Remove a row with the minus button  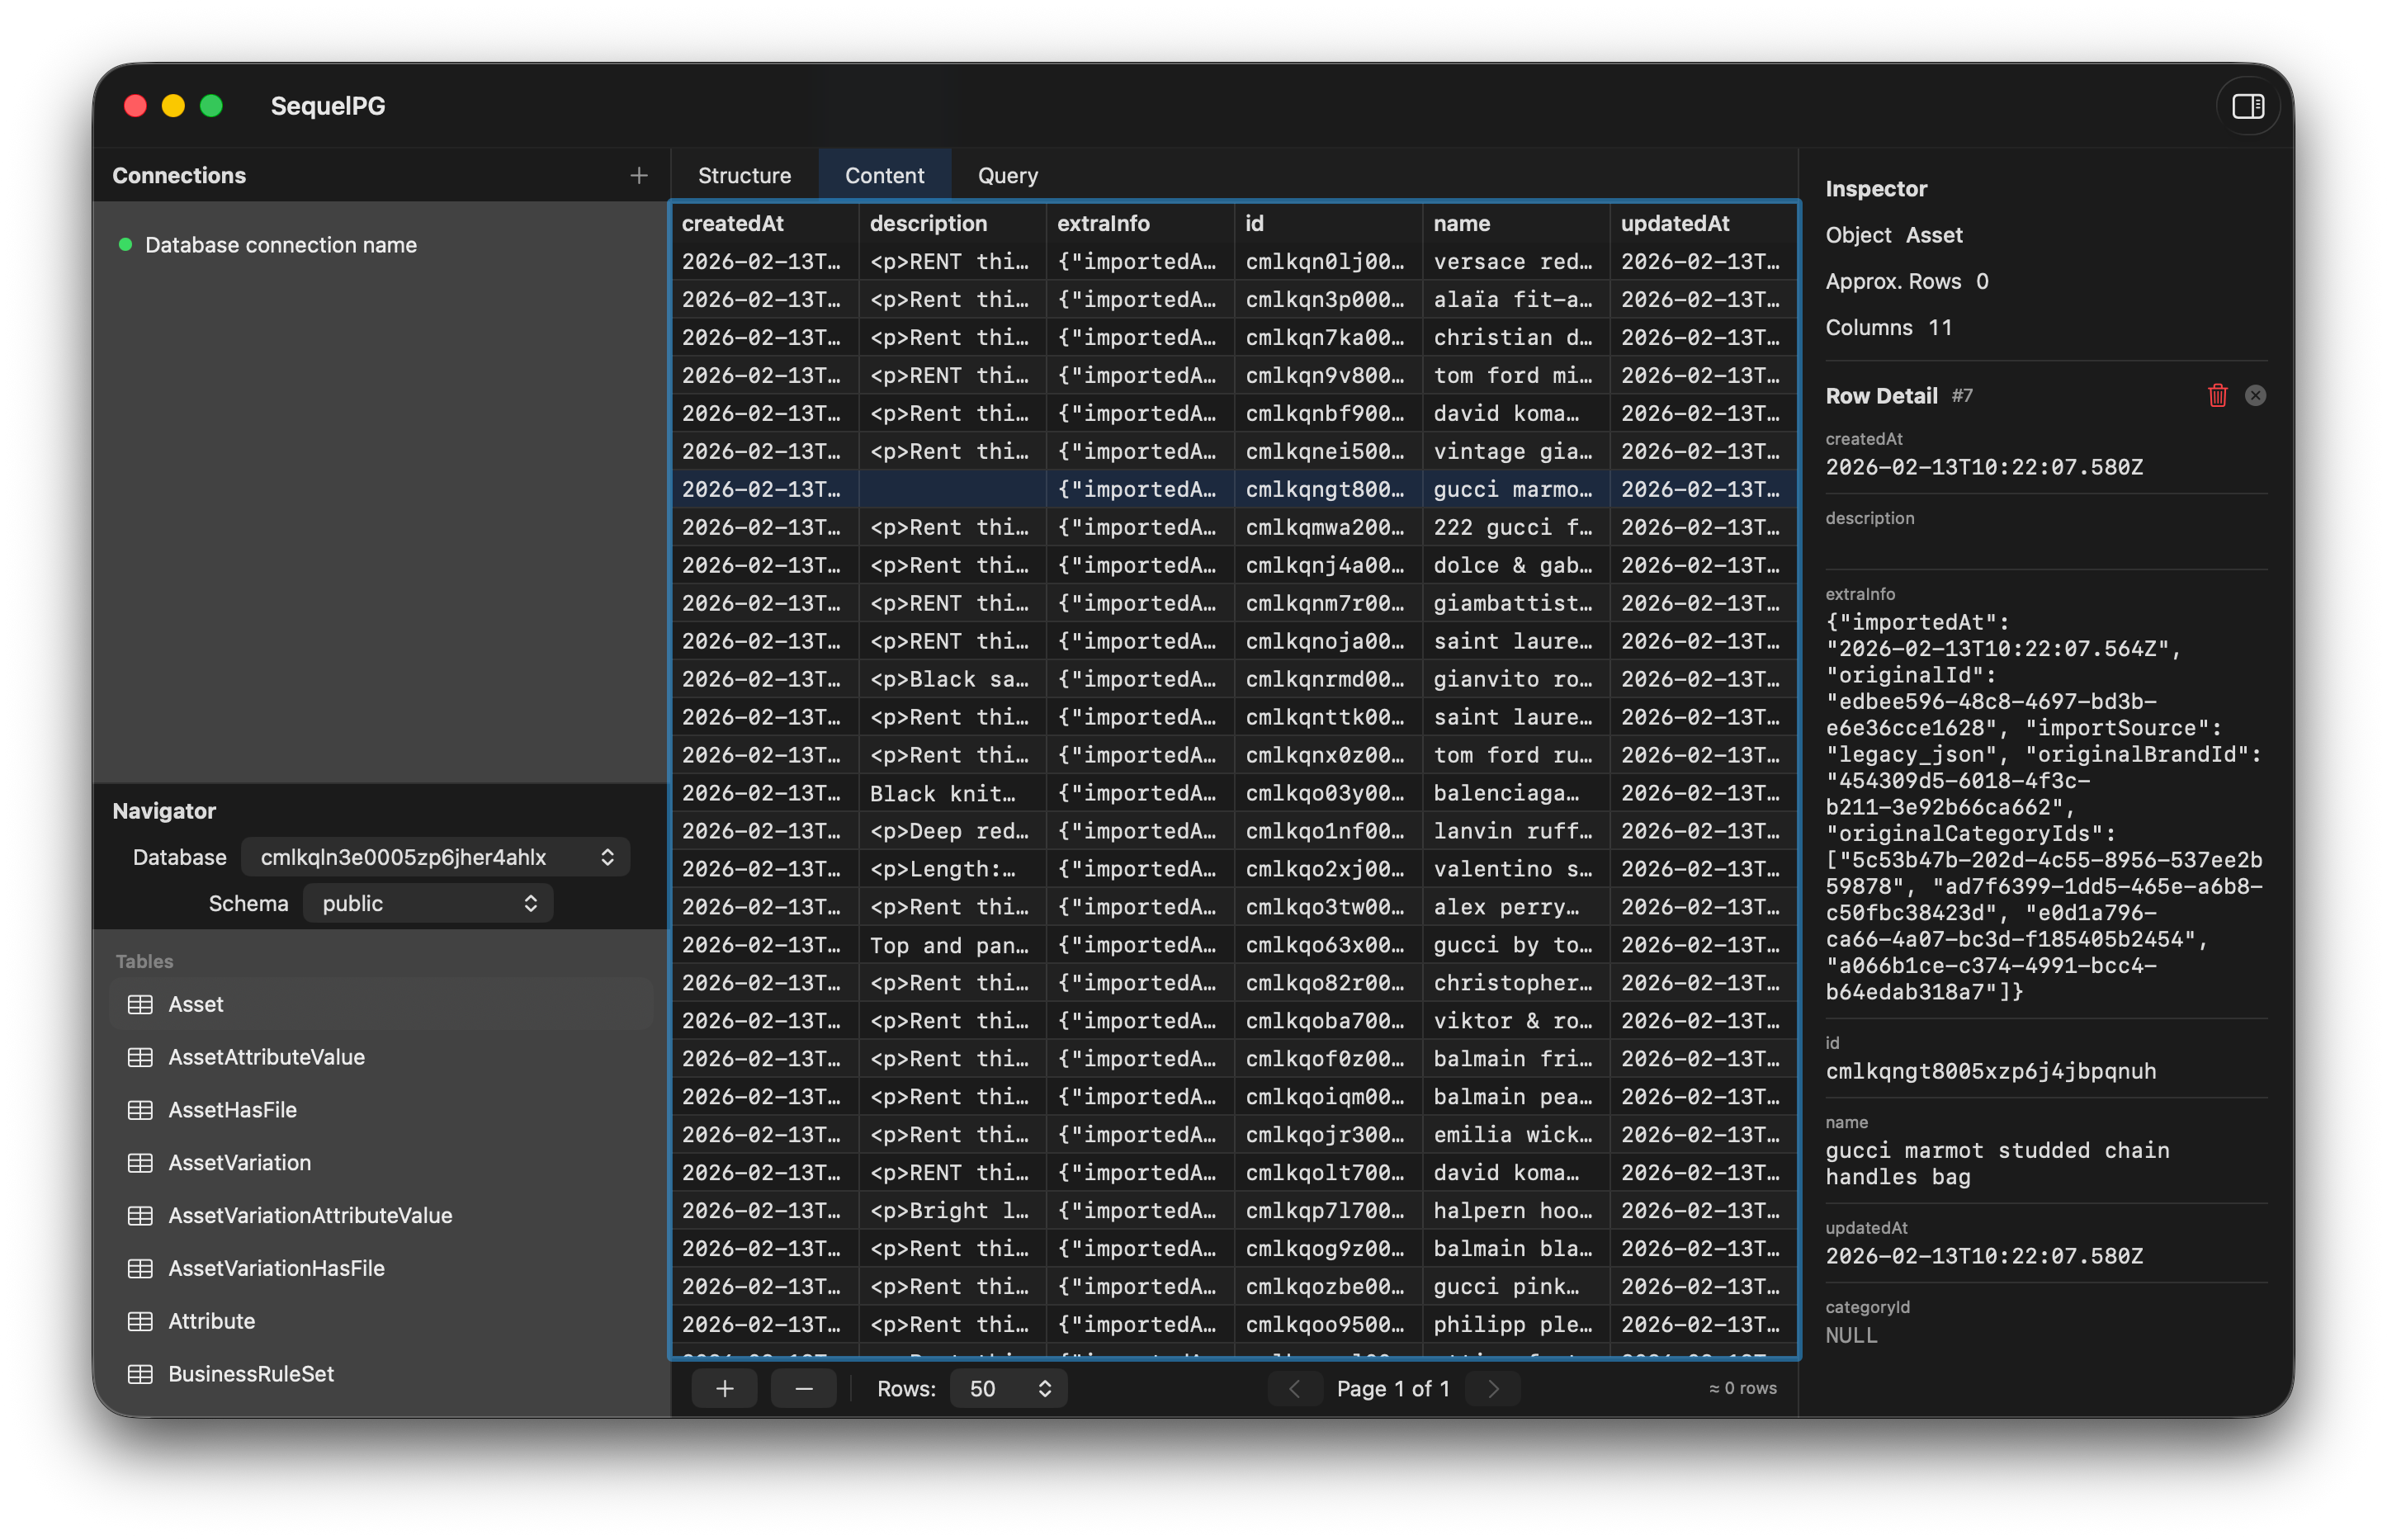pos(804,1388)
